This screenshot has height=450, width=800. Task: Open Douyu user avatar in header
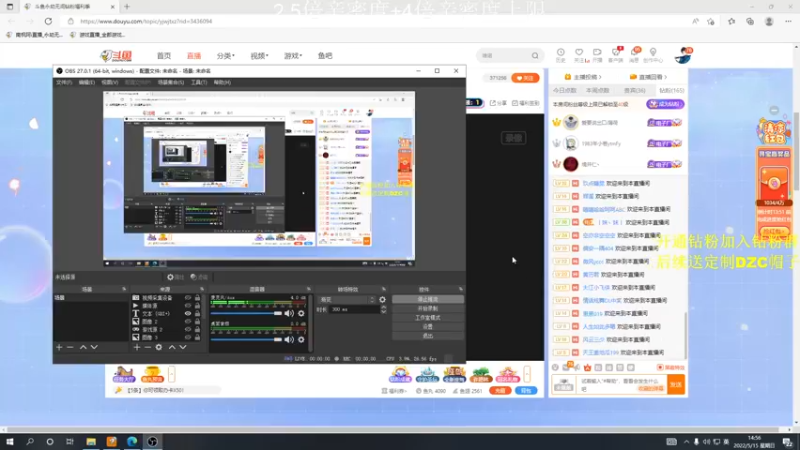[x=682, y=55]
